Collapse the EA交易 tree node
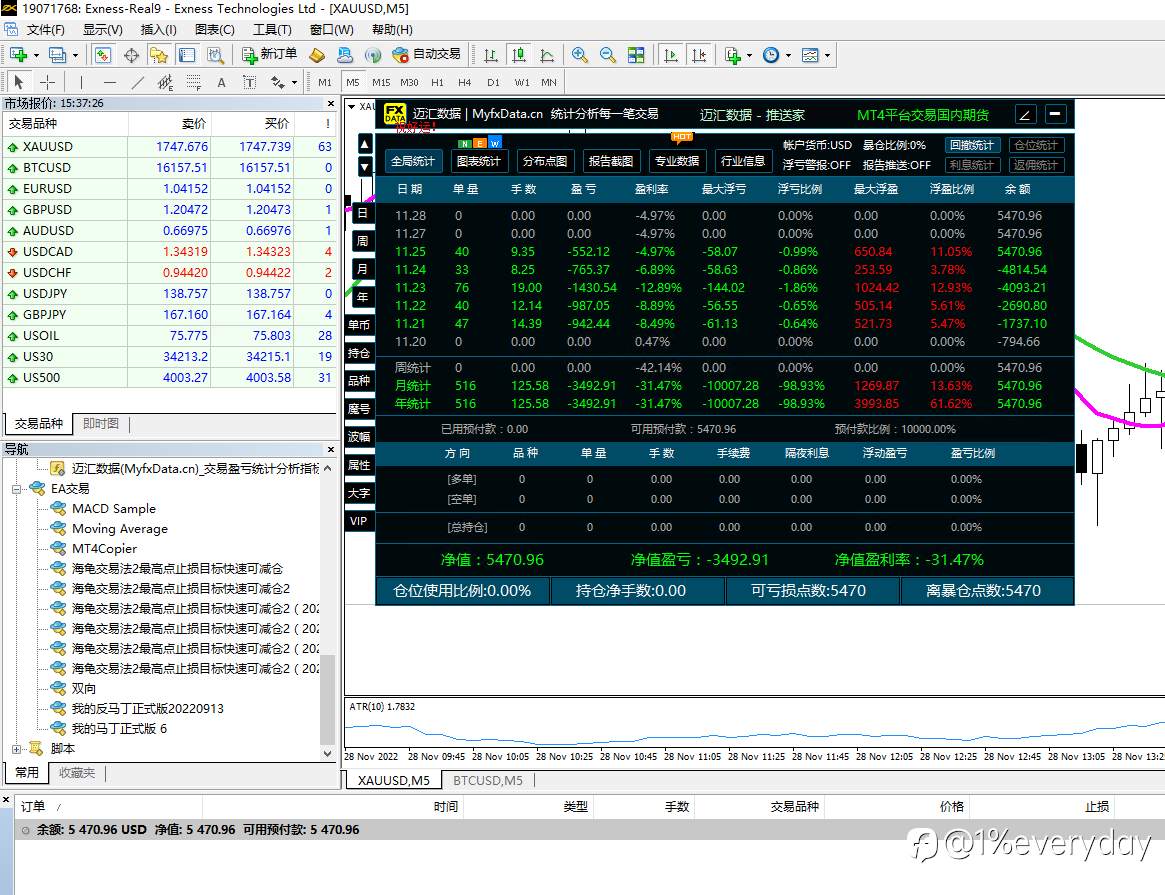Viewport: 1165px width, 895px height. tap(16, 489)
